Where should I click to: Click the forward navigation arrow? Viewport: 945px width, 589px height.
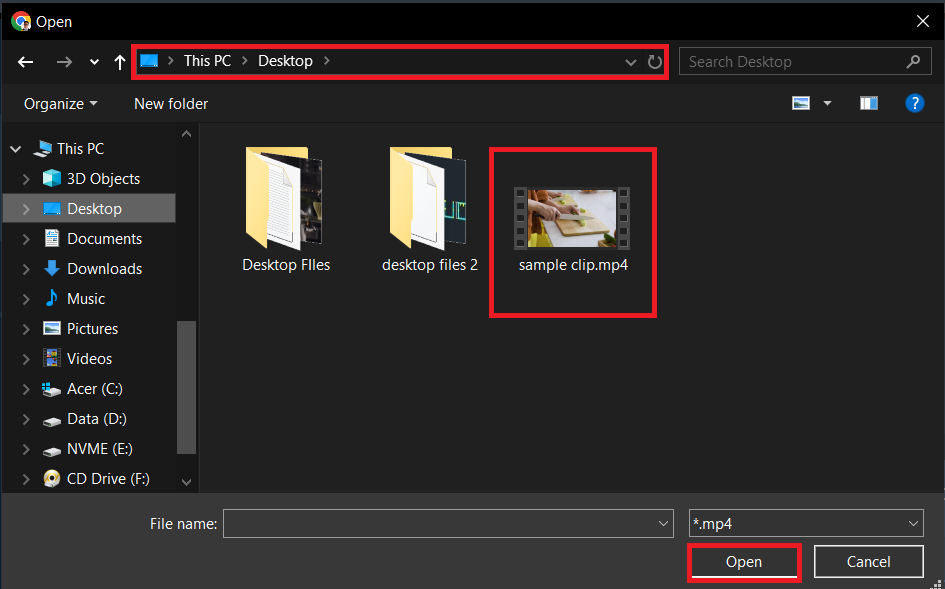(63, 61)
